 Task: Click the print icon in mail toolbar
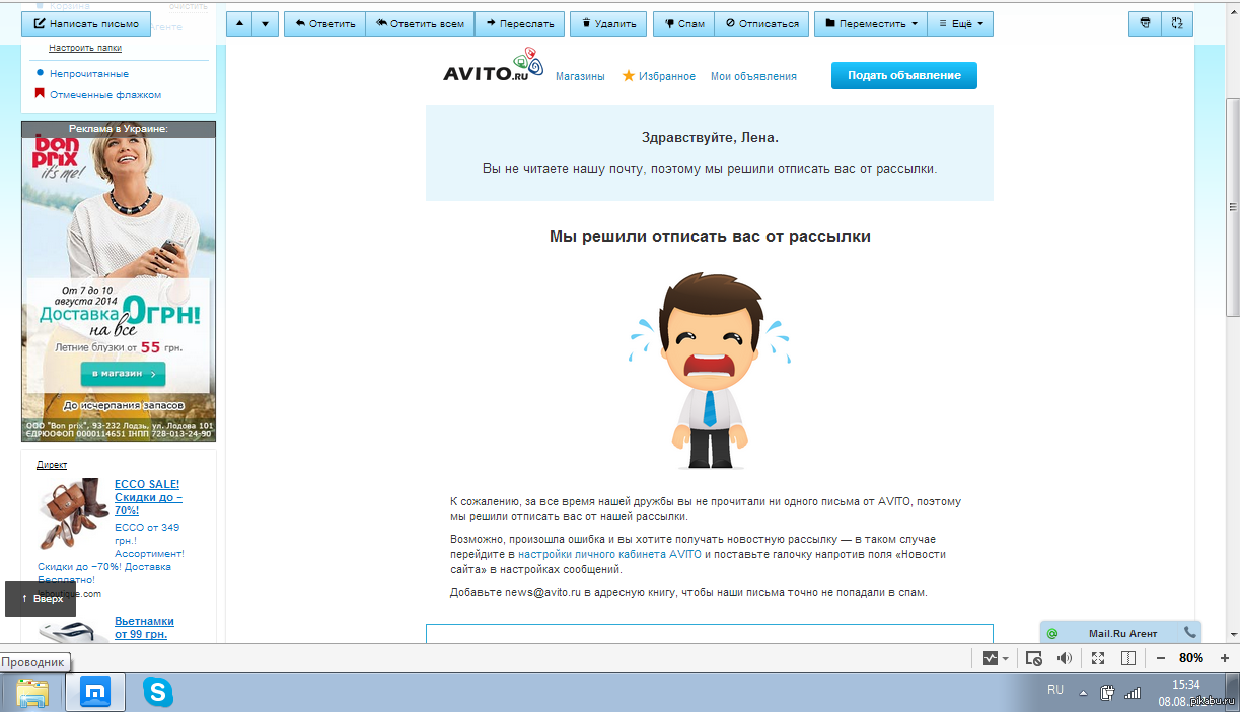point(1145,24)
